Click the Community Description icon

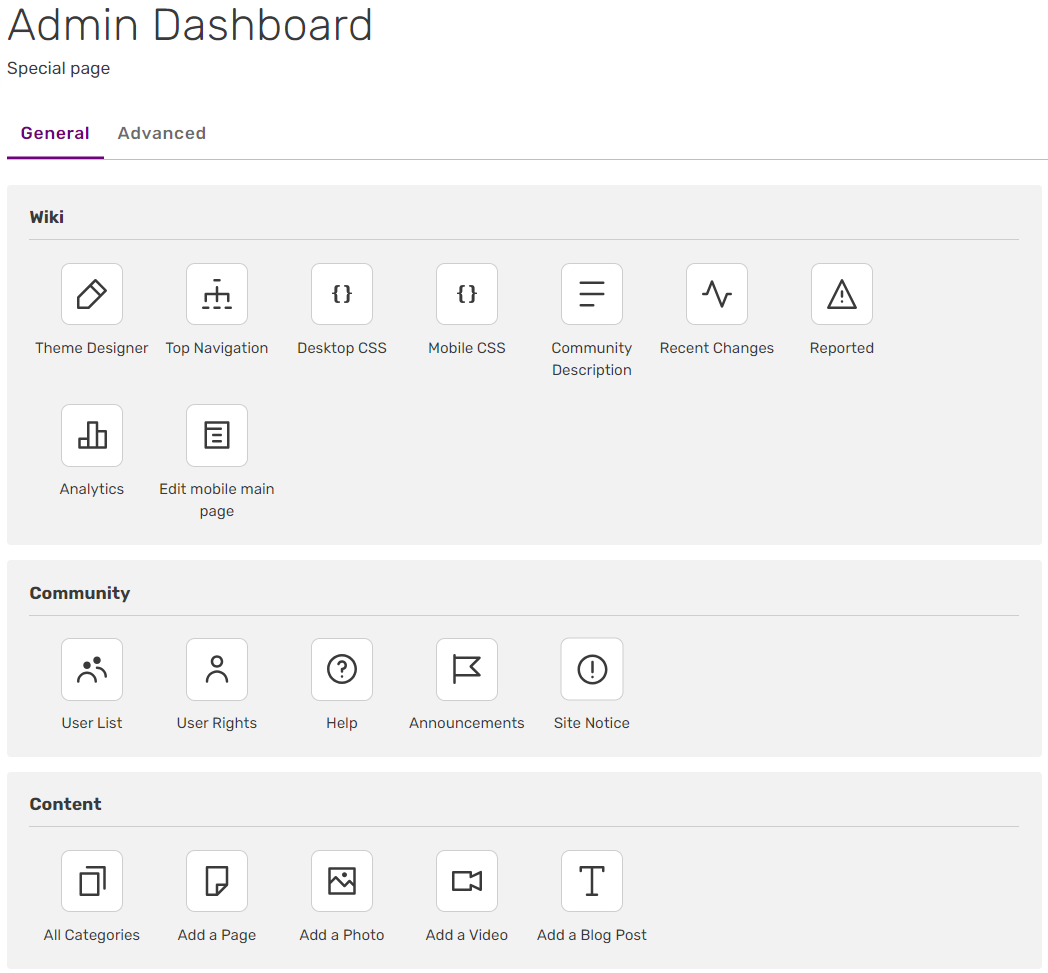pyautogui.click(x=592, y=294)
